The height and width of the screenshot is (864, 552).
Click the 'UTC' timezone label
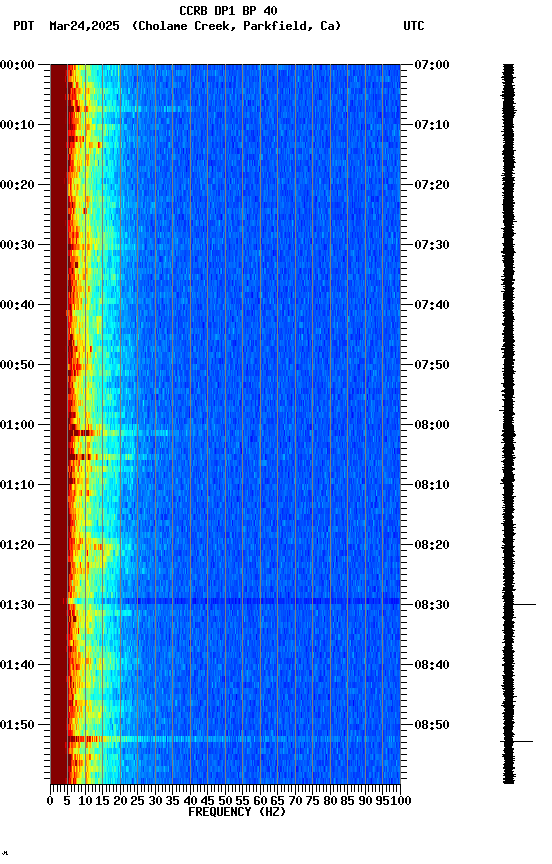(x=414, y=26)
